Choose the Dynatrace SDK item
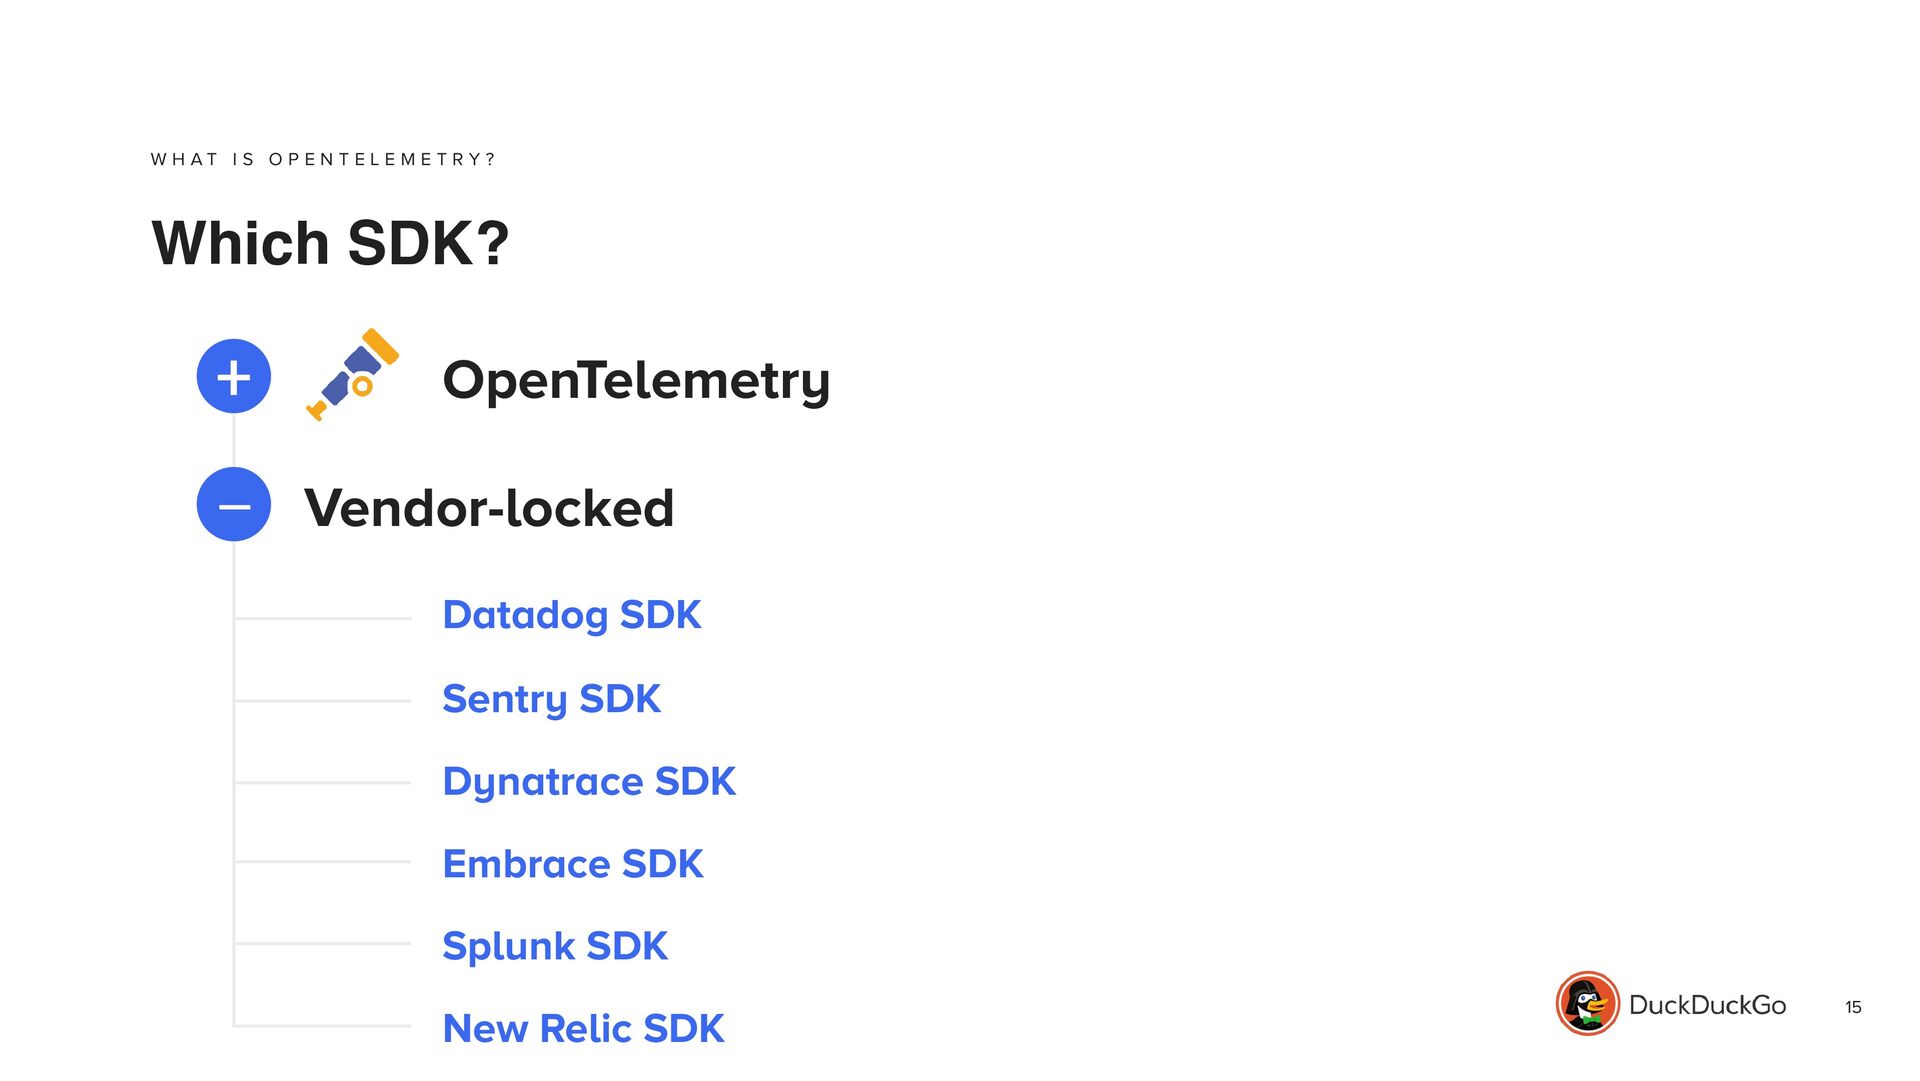 pos(589,782)
